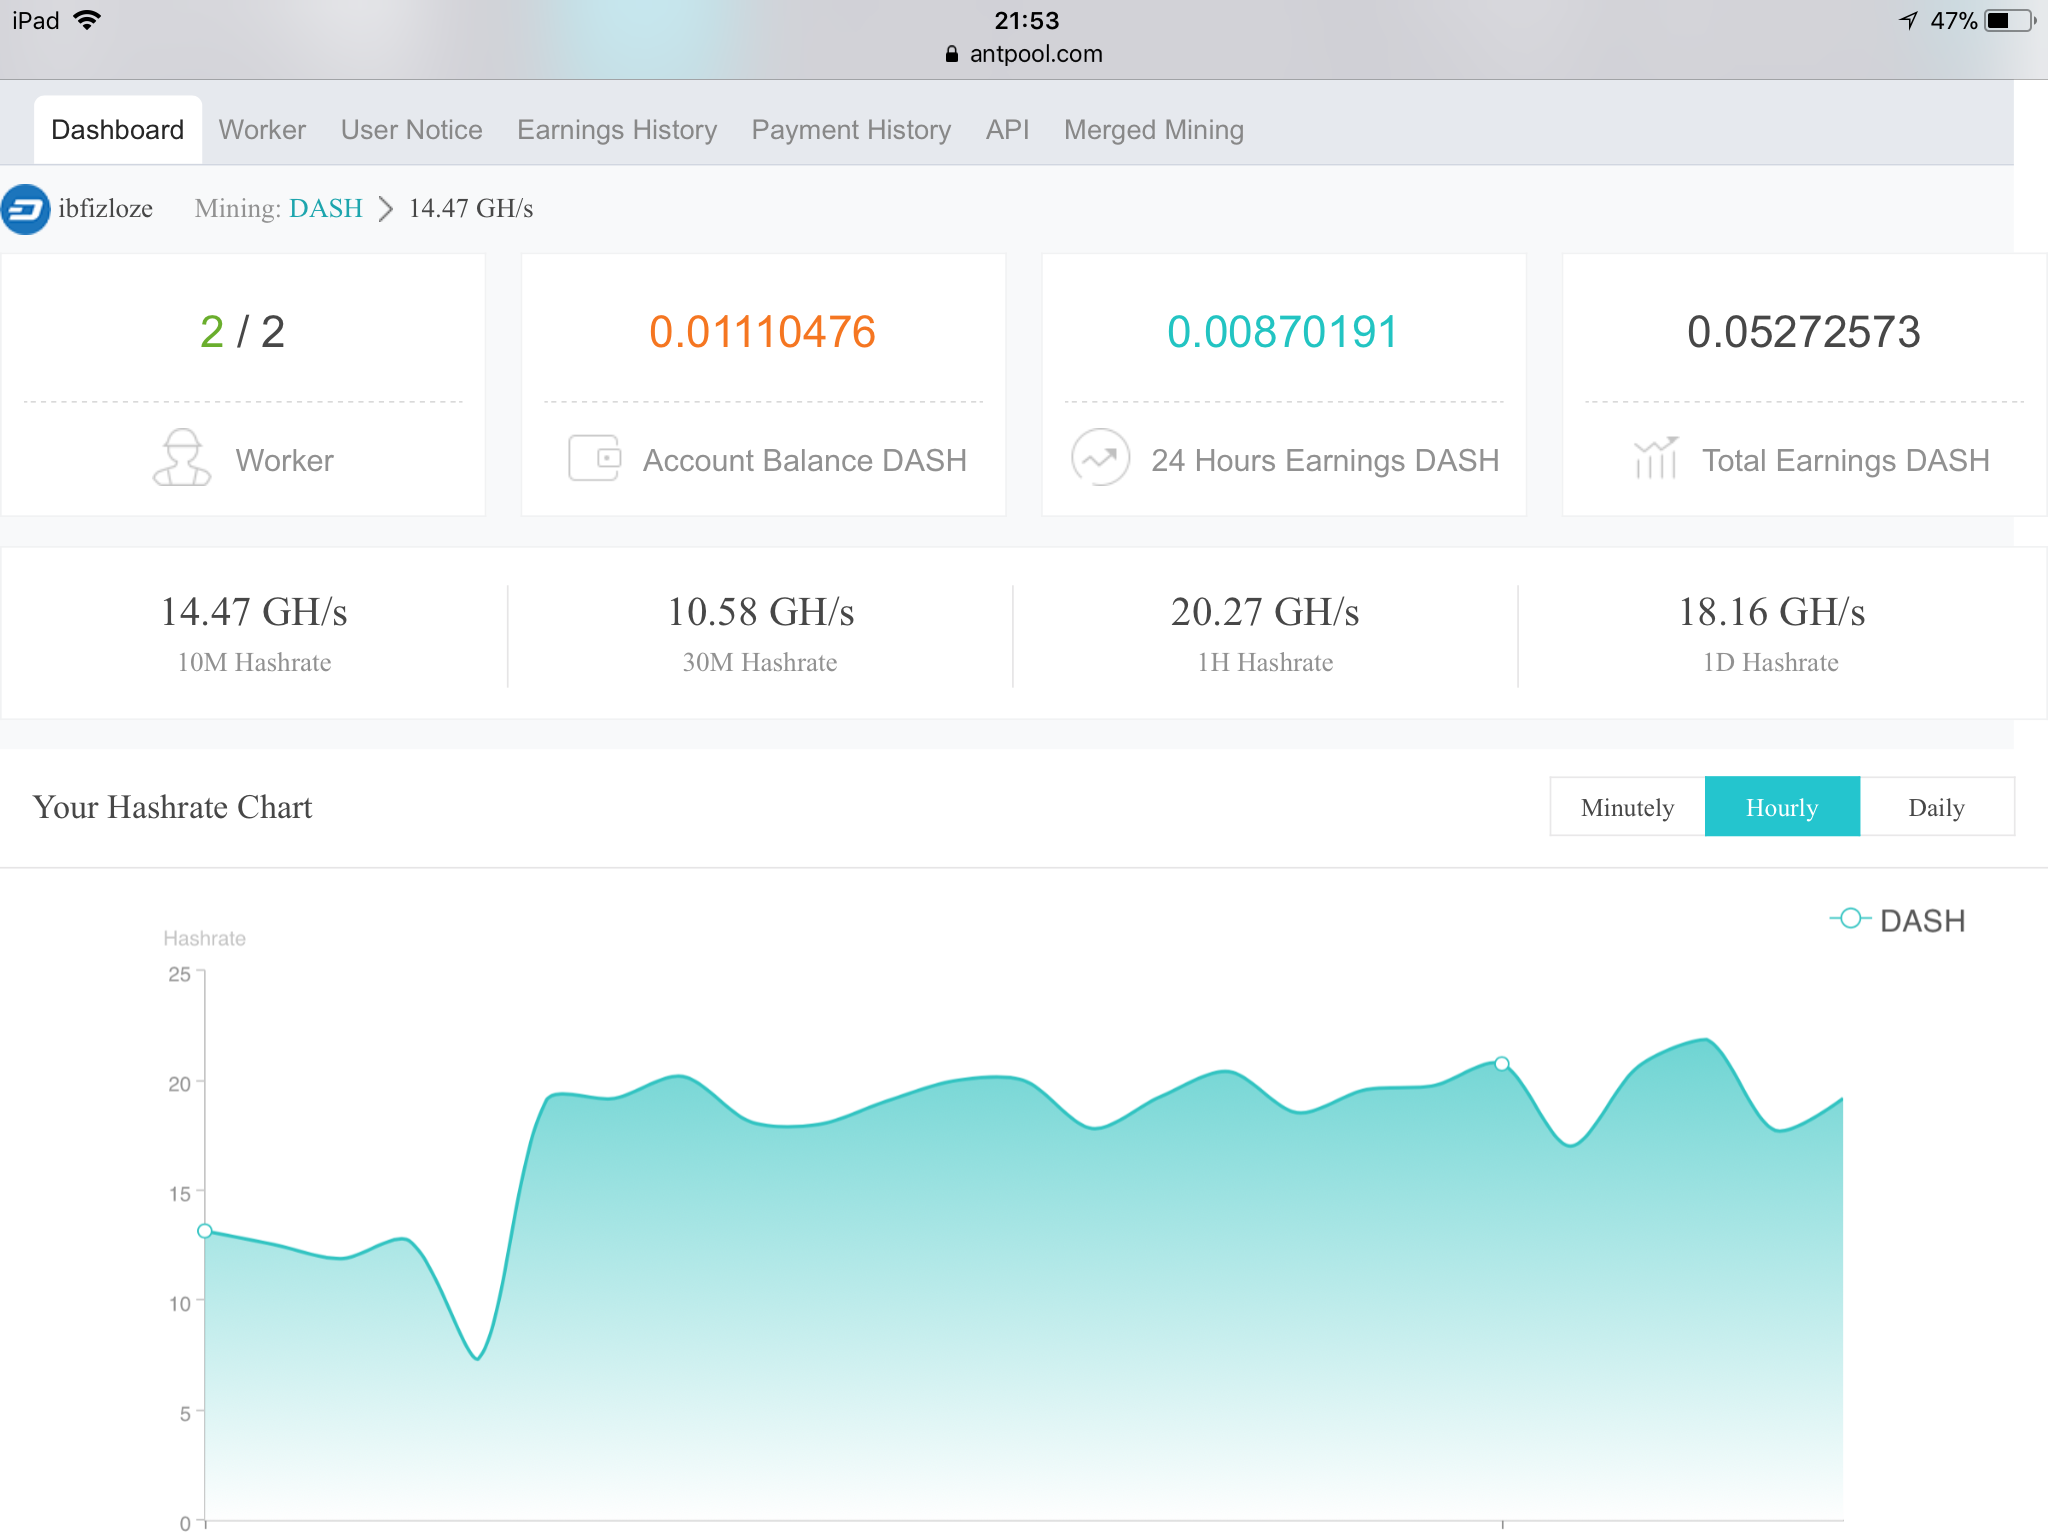Click the 24 Hours Earnings trend icon

coord(1100,458)
